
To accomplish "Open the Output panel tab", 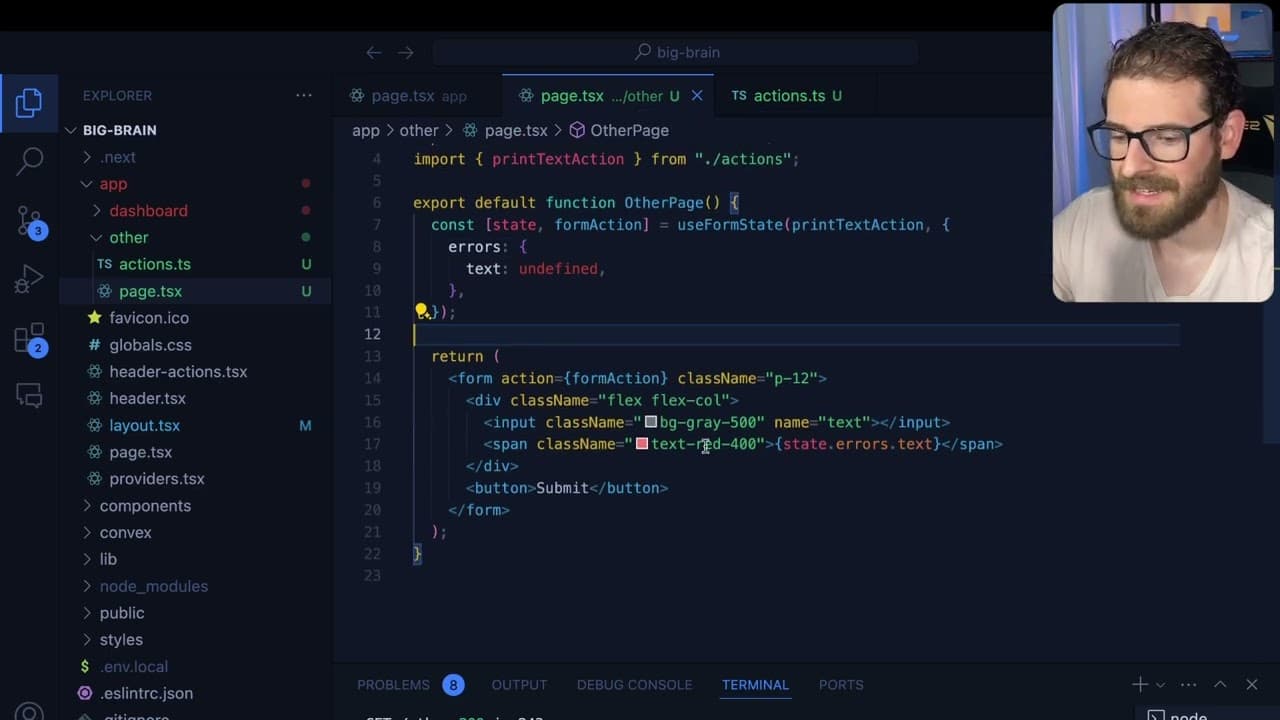I will pyautogui.click(x=519, y=685).
